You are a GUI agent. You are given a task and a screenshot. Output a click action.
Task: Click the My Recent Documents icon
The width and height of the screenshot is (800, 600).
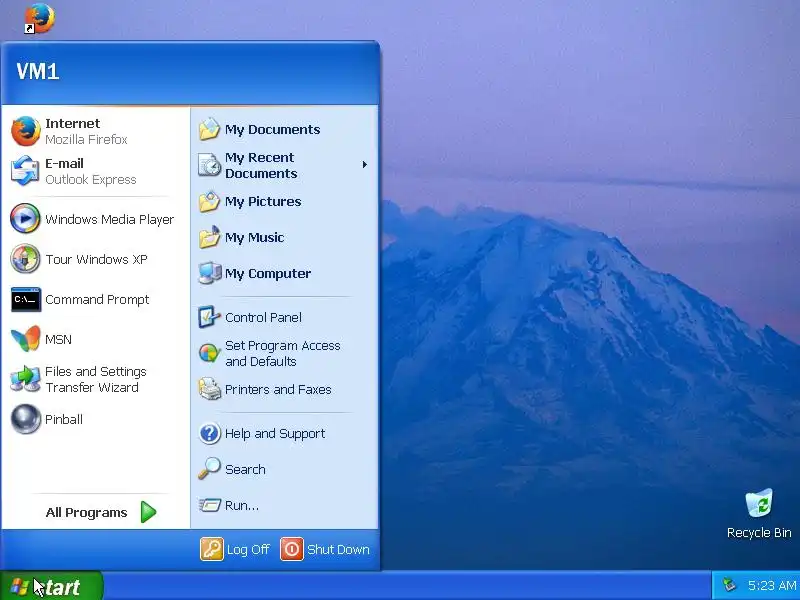[x=209, y=165]
